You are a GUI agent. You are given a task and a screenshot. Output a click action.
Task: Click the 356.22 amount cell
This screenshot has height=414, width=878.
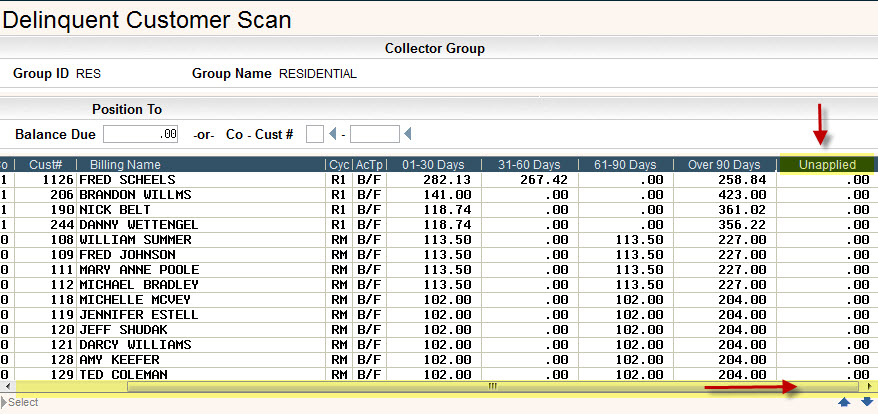point(742,225)
